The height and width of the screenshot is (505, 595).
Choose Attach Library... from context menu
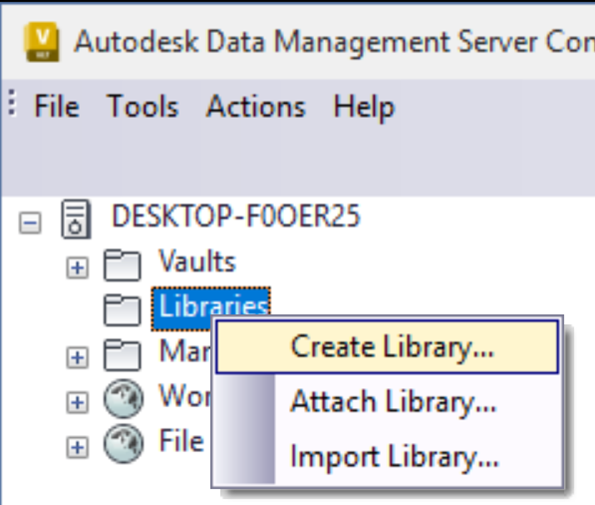click(387, 401)
